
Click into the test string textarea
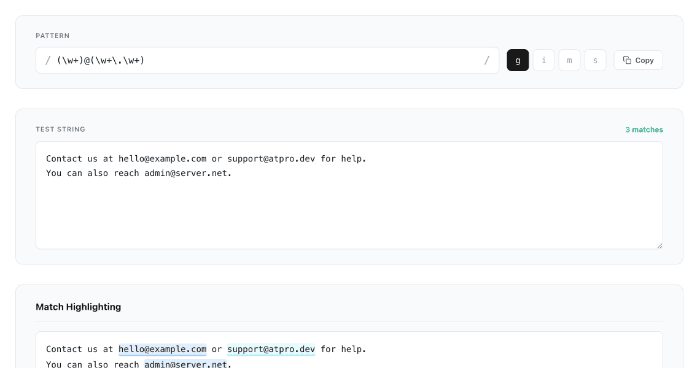(349, 195)
